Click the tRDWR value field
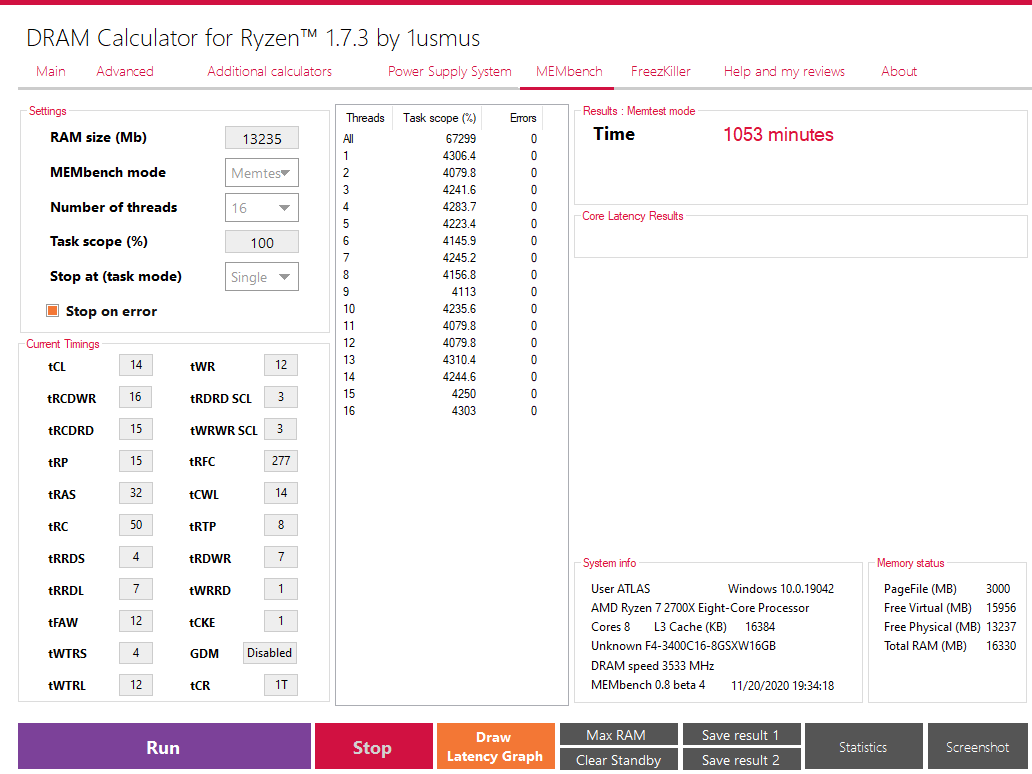Viewport: 1032px width, 774px height. pyautogui.click(x=281, y=557)
